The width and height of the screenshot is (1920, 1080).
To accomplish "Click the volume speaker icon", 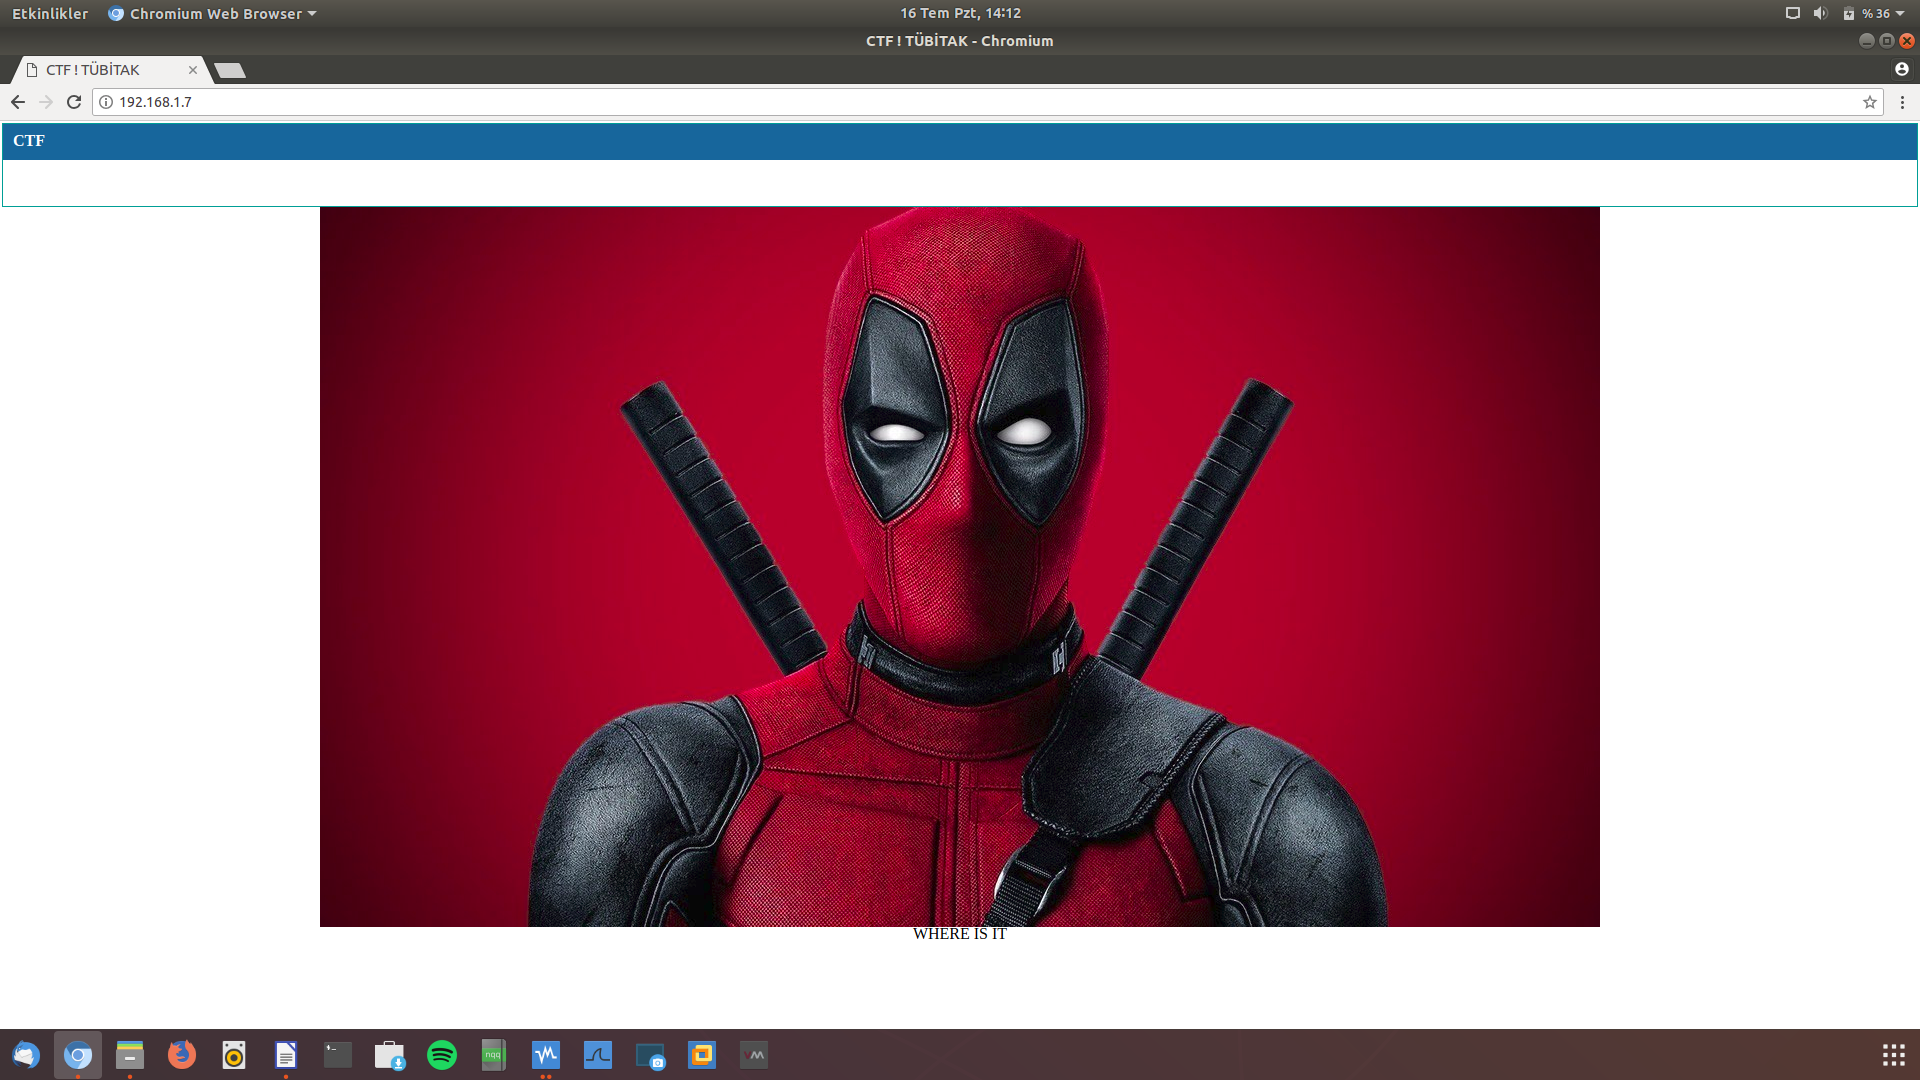I will 1820,13.
